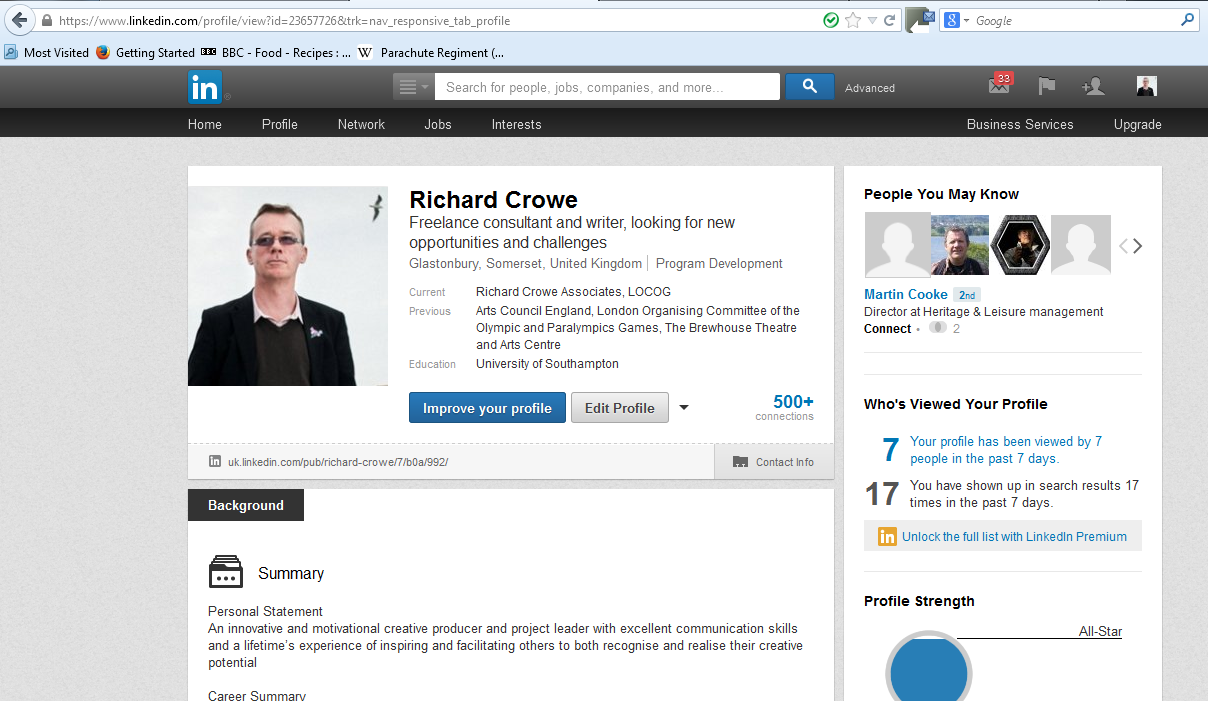Screen dimensions: 1208x701
Task: Click the browser back arrow button
Action: click(19, 20)
